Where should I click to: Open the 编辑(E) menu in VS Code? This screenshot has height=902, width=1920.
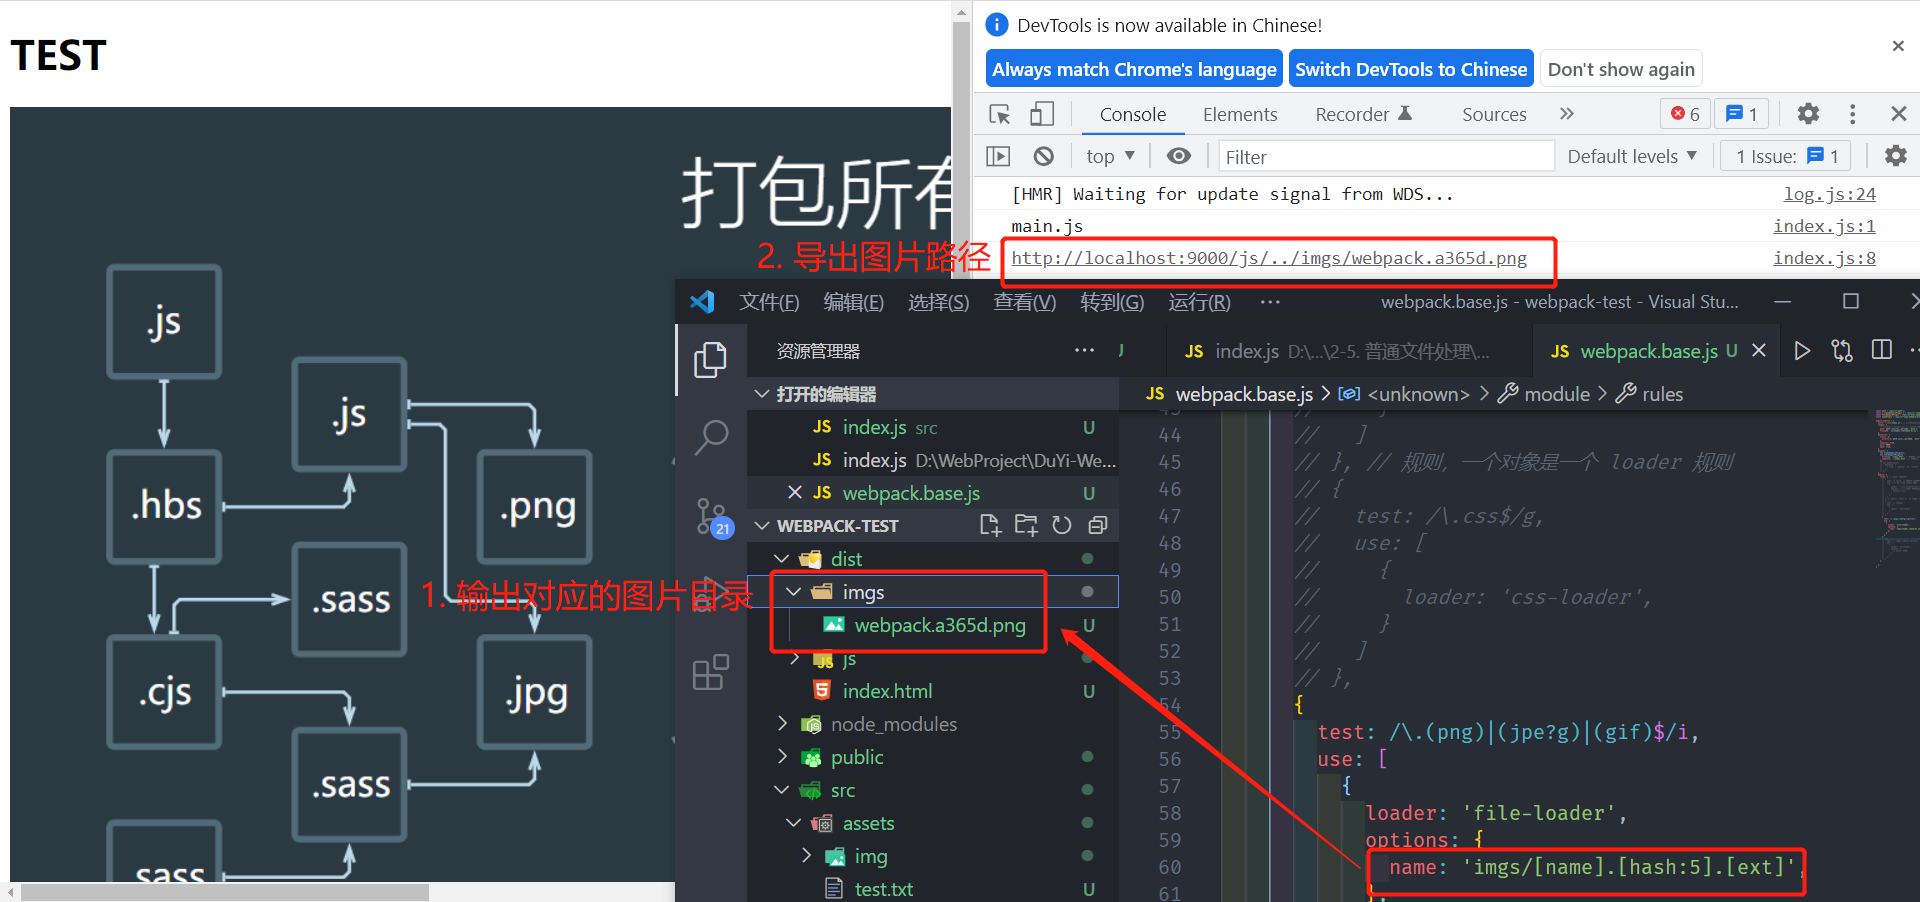(853, 302)
